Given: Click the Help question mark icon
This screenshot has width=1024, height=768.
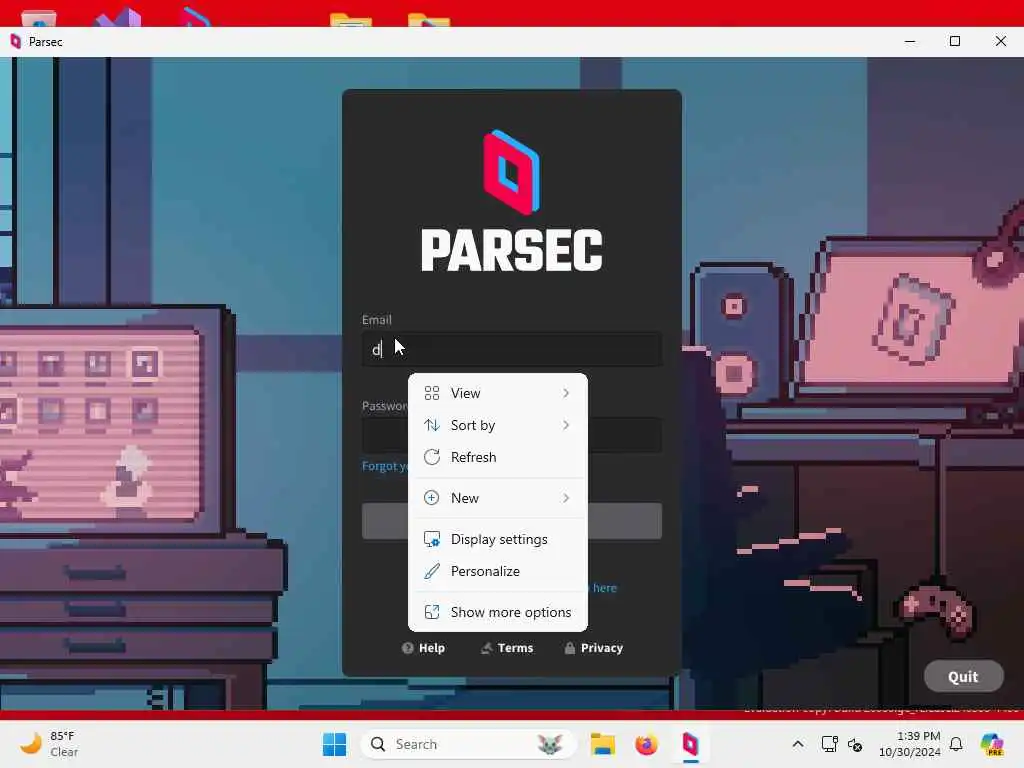Looking at the screenshot, I should [x=408, y=648].
